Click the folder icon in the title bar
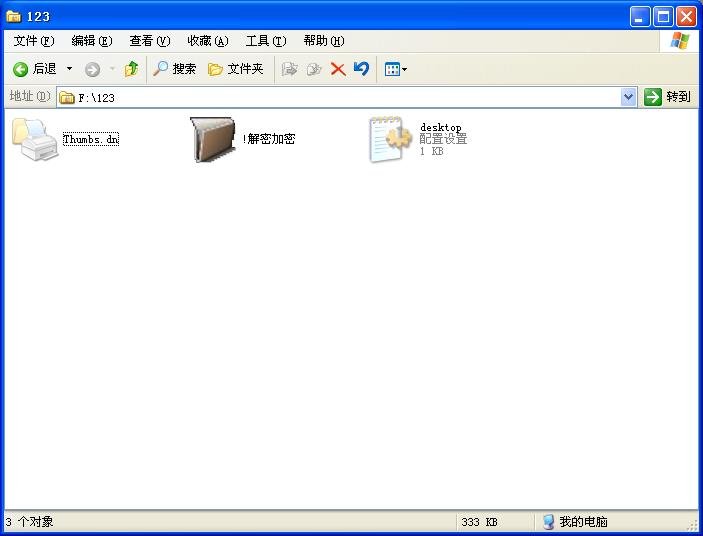 coord(13,17)
